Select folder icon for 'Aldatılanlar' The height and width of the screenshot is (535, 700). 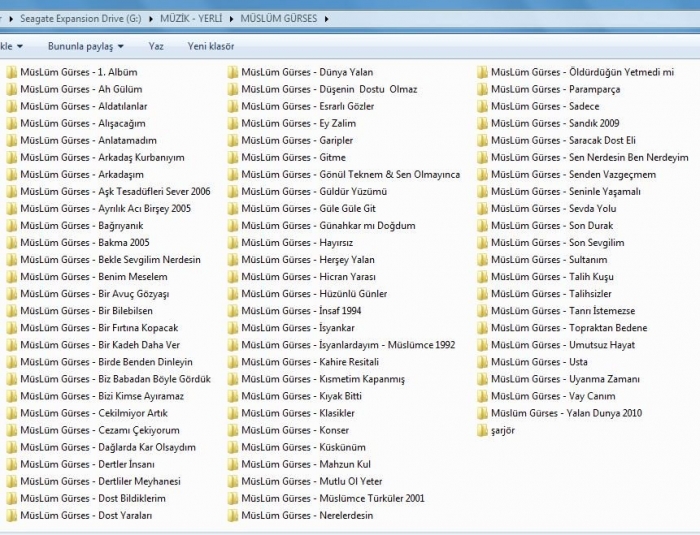tap(12, 106)
